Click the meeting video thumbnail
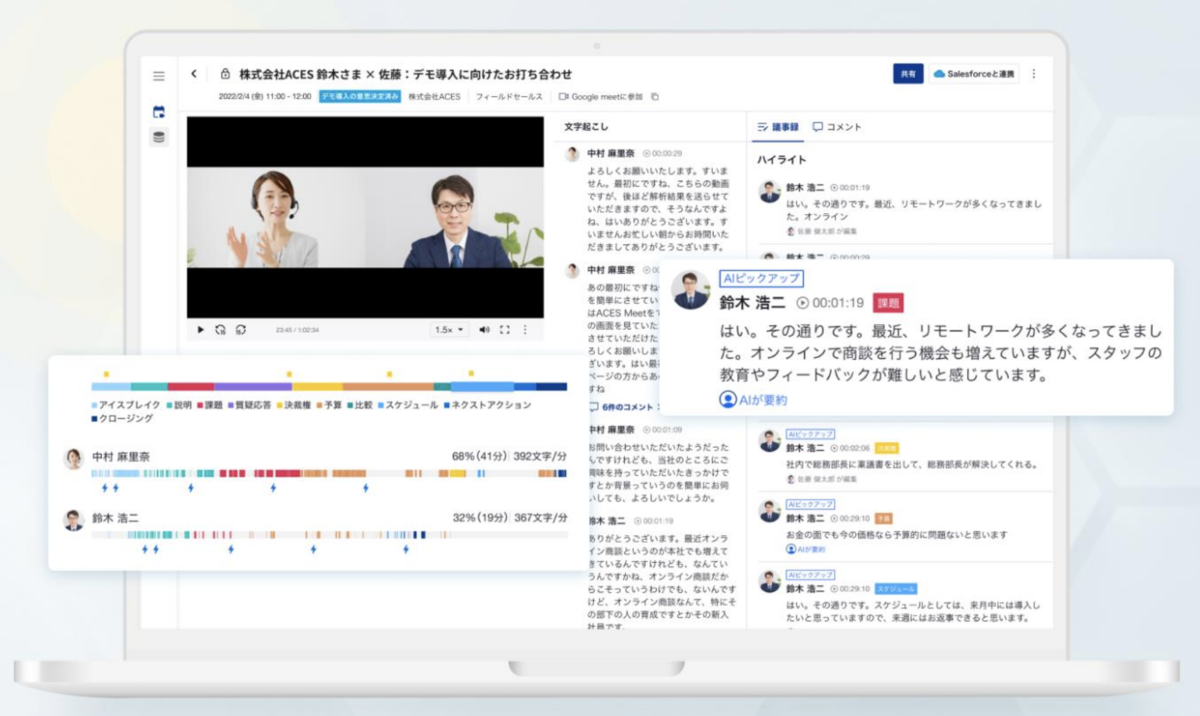Screen dimensions: 1200x716 [365, 217]
